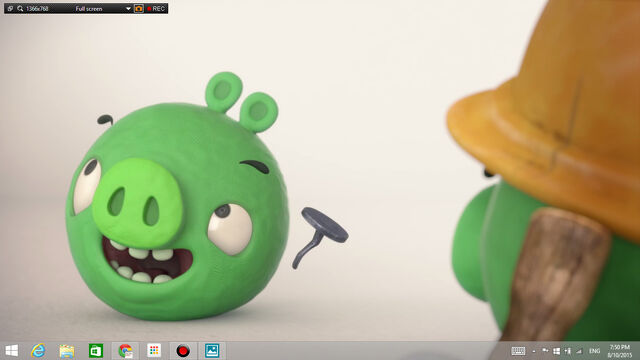Click the REC record button
The image size is (640, 360).
156,9
